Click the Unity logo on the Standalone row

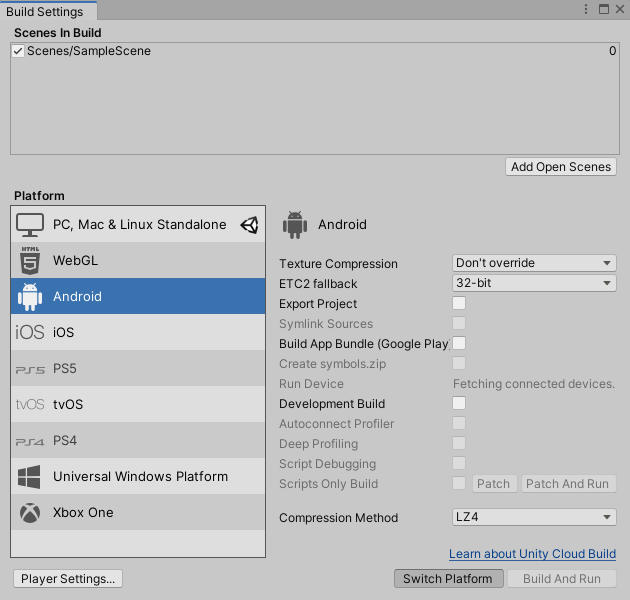249,225
